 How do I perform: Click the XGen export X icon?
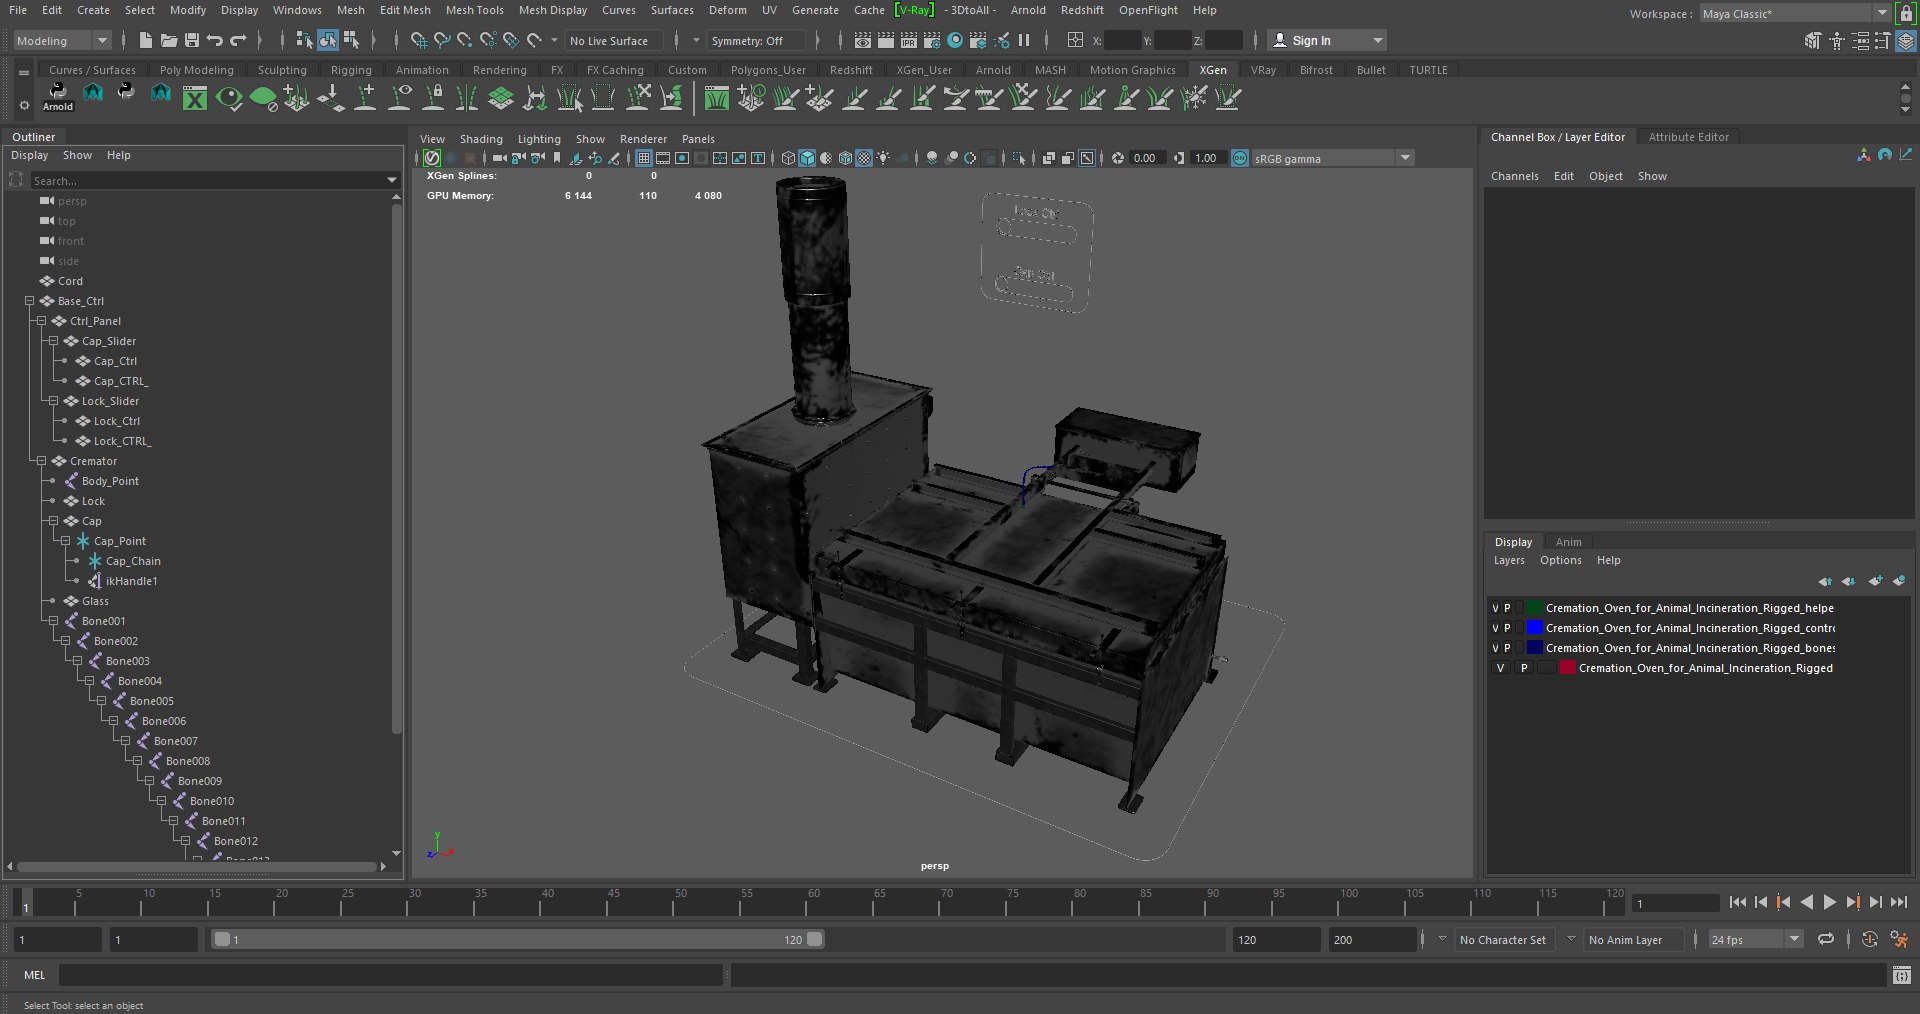tap(195, 98)
